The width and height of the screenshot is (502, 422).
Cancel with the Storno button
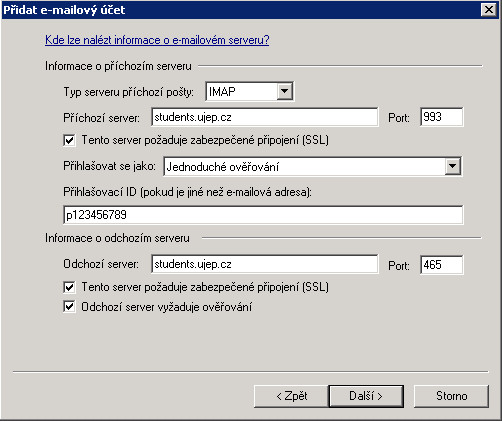click(x=451, y=396)
